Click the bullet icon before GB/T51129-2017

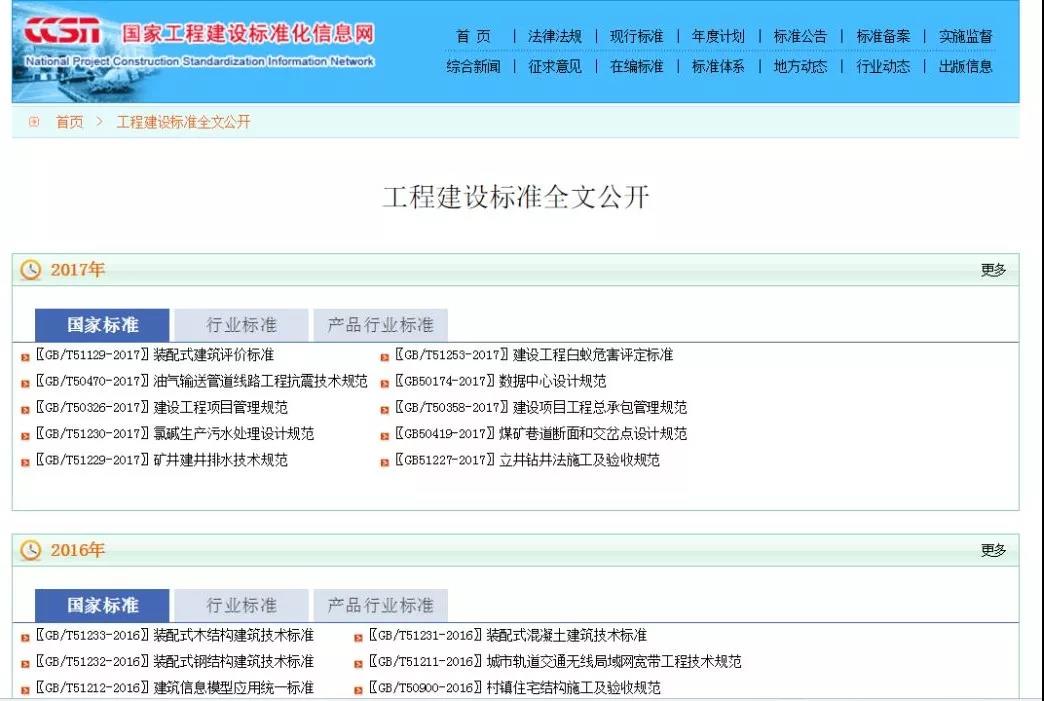(x=25, y=356)
